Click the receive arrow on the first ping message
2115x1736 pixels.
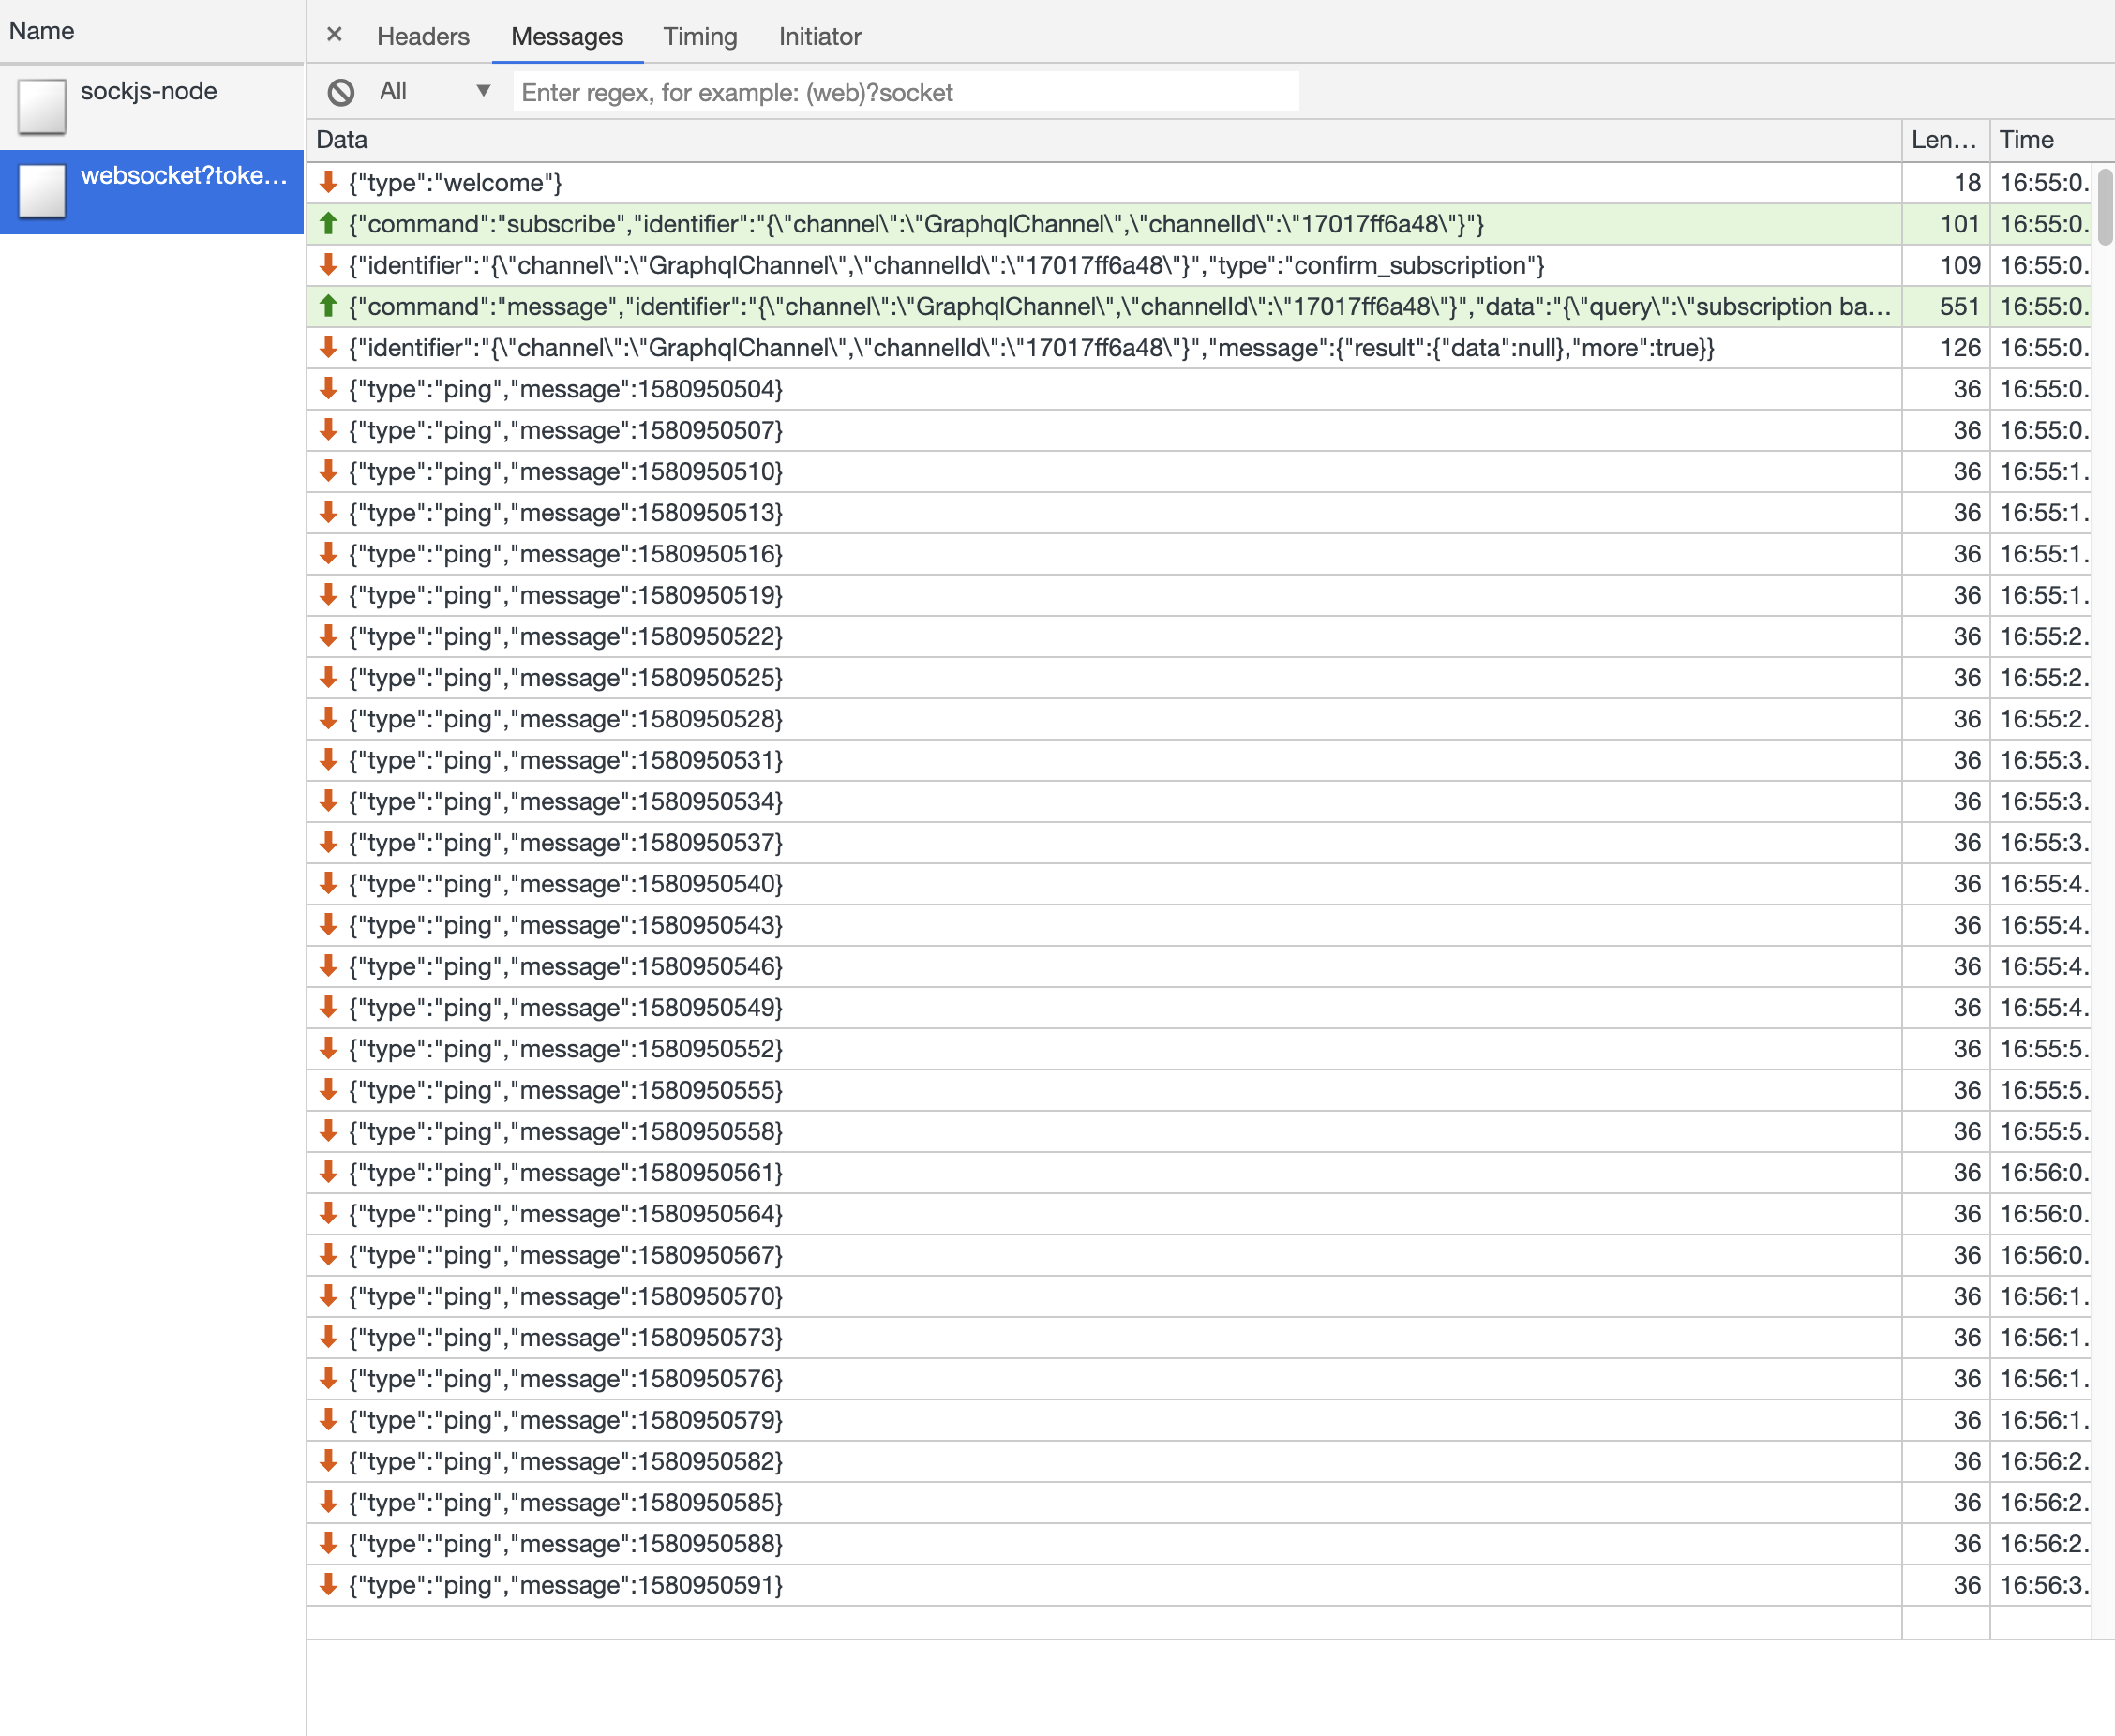pos(328,389)
